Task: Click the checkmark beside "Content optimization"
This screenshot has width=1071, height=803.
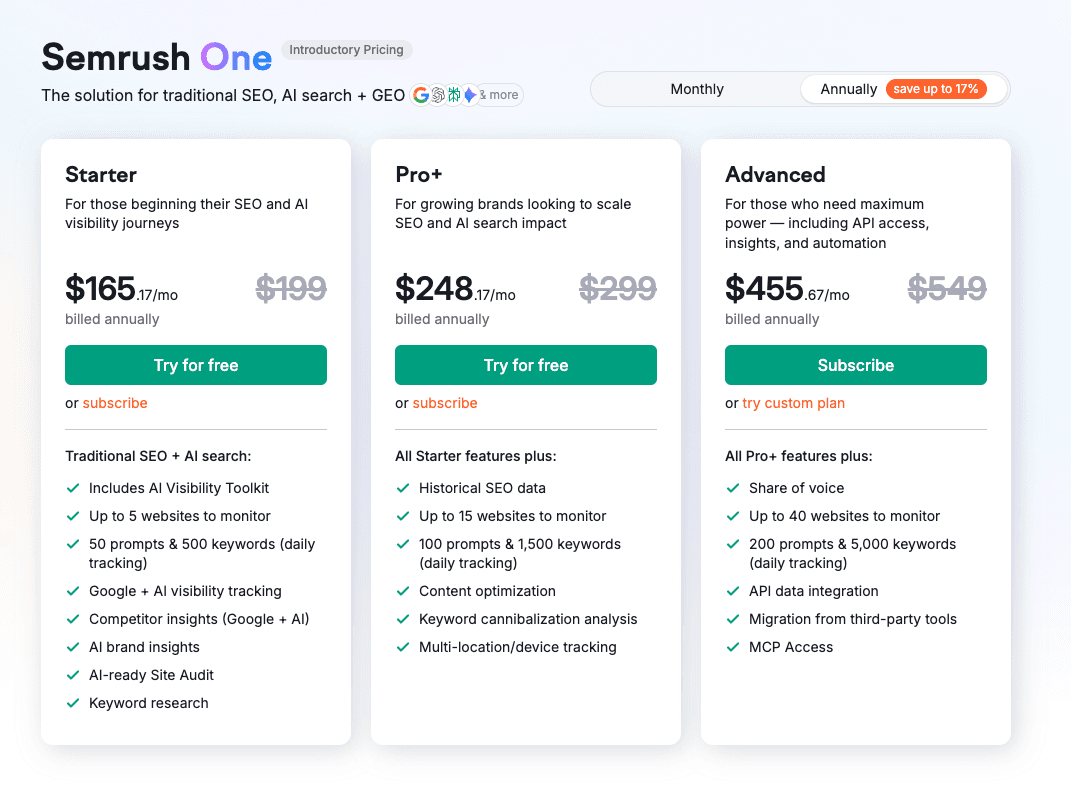Action: (402, 591)
